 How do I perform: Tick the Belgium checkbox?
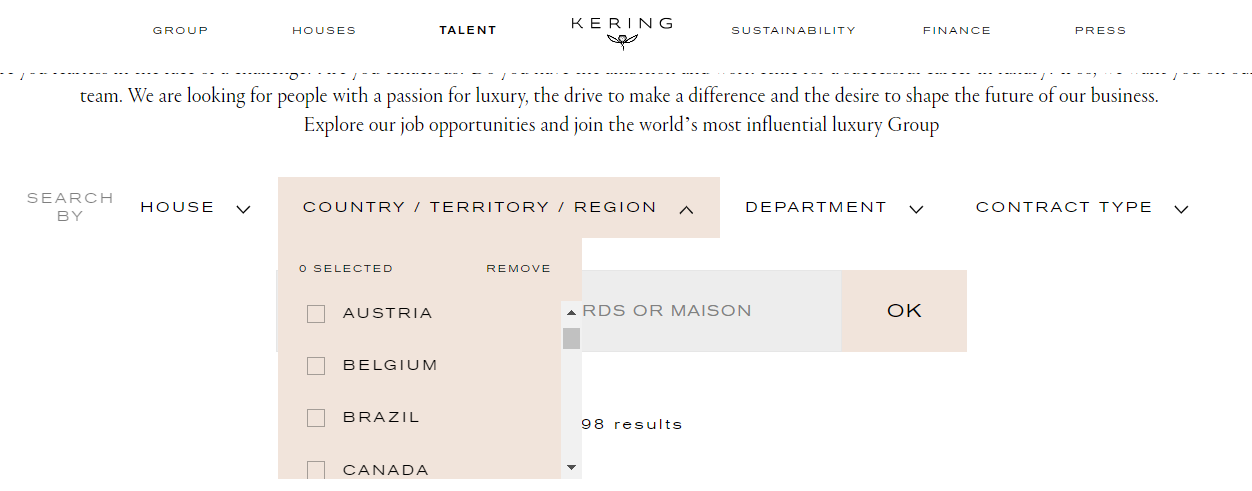tap(316, 366)
